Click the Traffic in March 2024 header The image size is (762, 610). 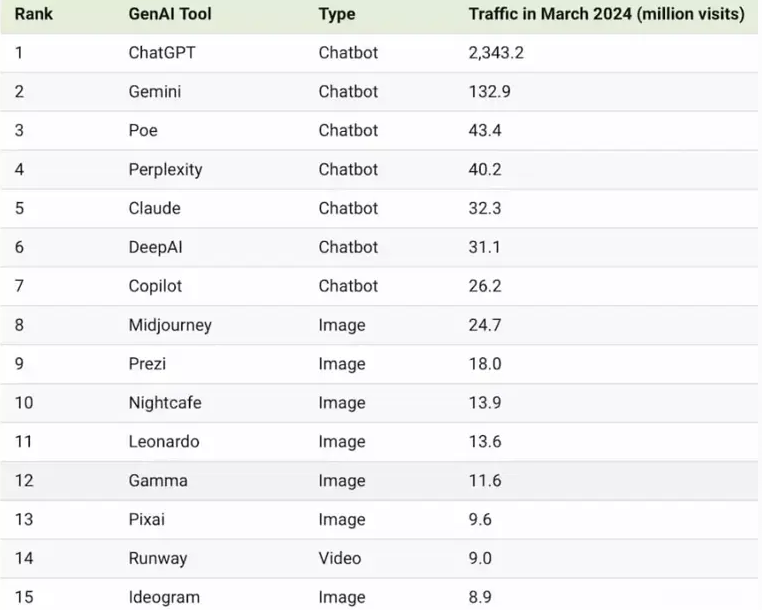[x=606, y=15]
